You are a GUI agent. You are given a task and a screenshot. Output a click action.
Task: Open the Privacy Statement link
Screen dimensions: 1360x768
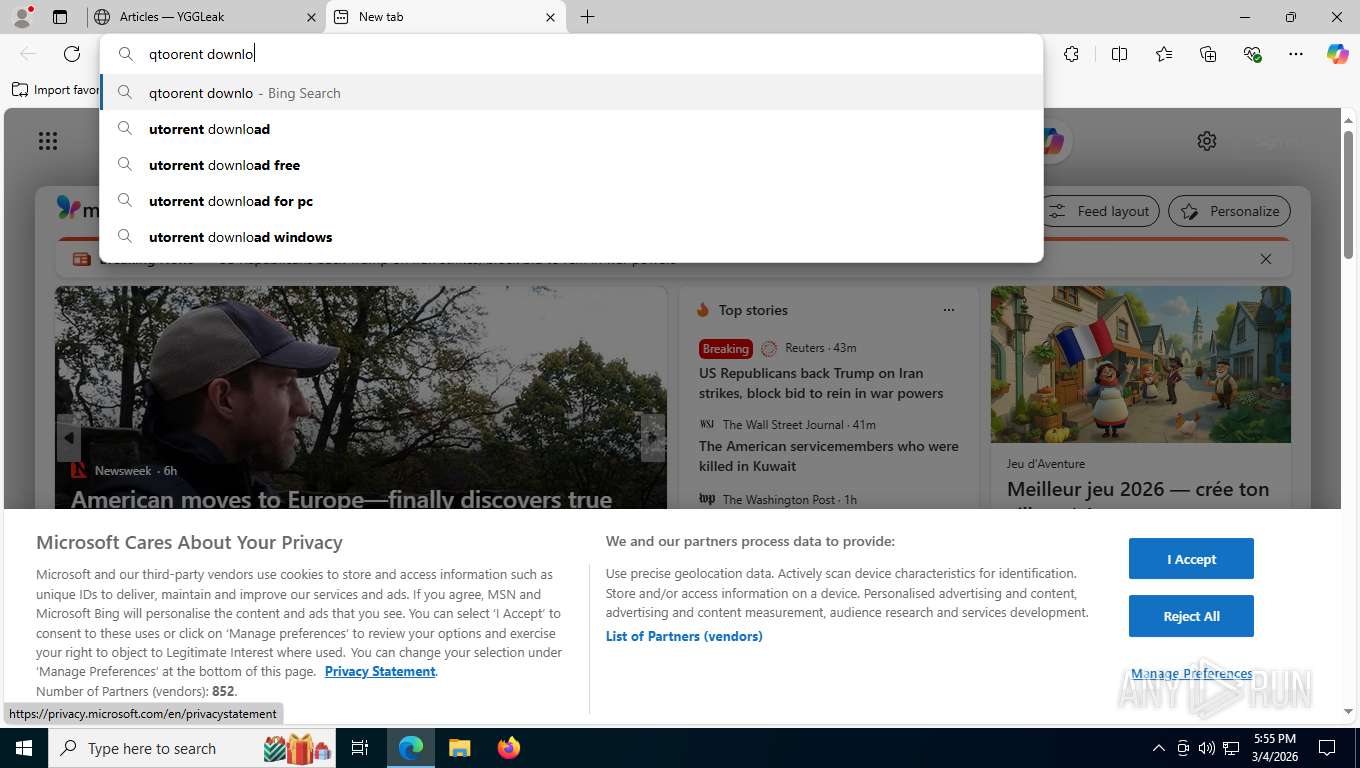[x=380, y=671]
